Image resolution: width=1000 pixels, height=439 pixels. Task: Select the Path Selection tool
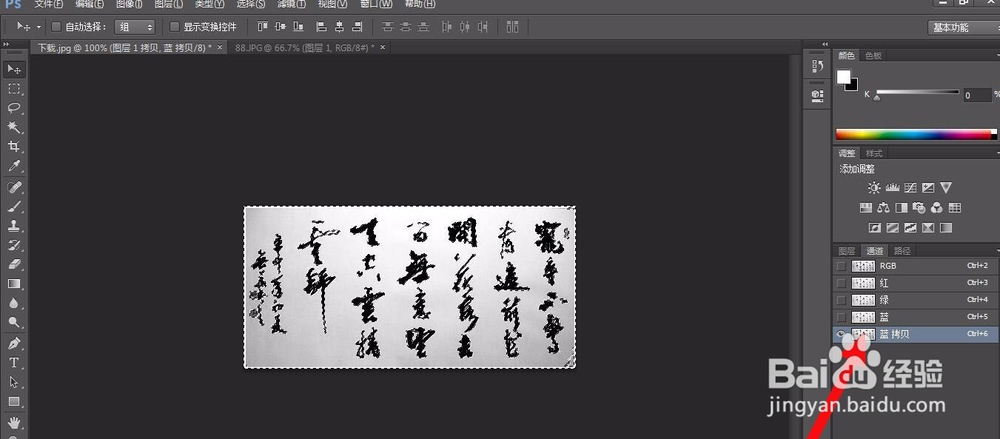click(x=14, y=382)
